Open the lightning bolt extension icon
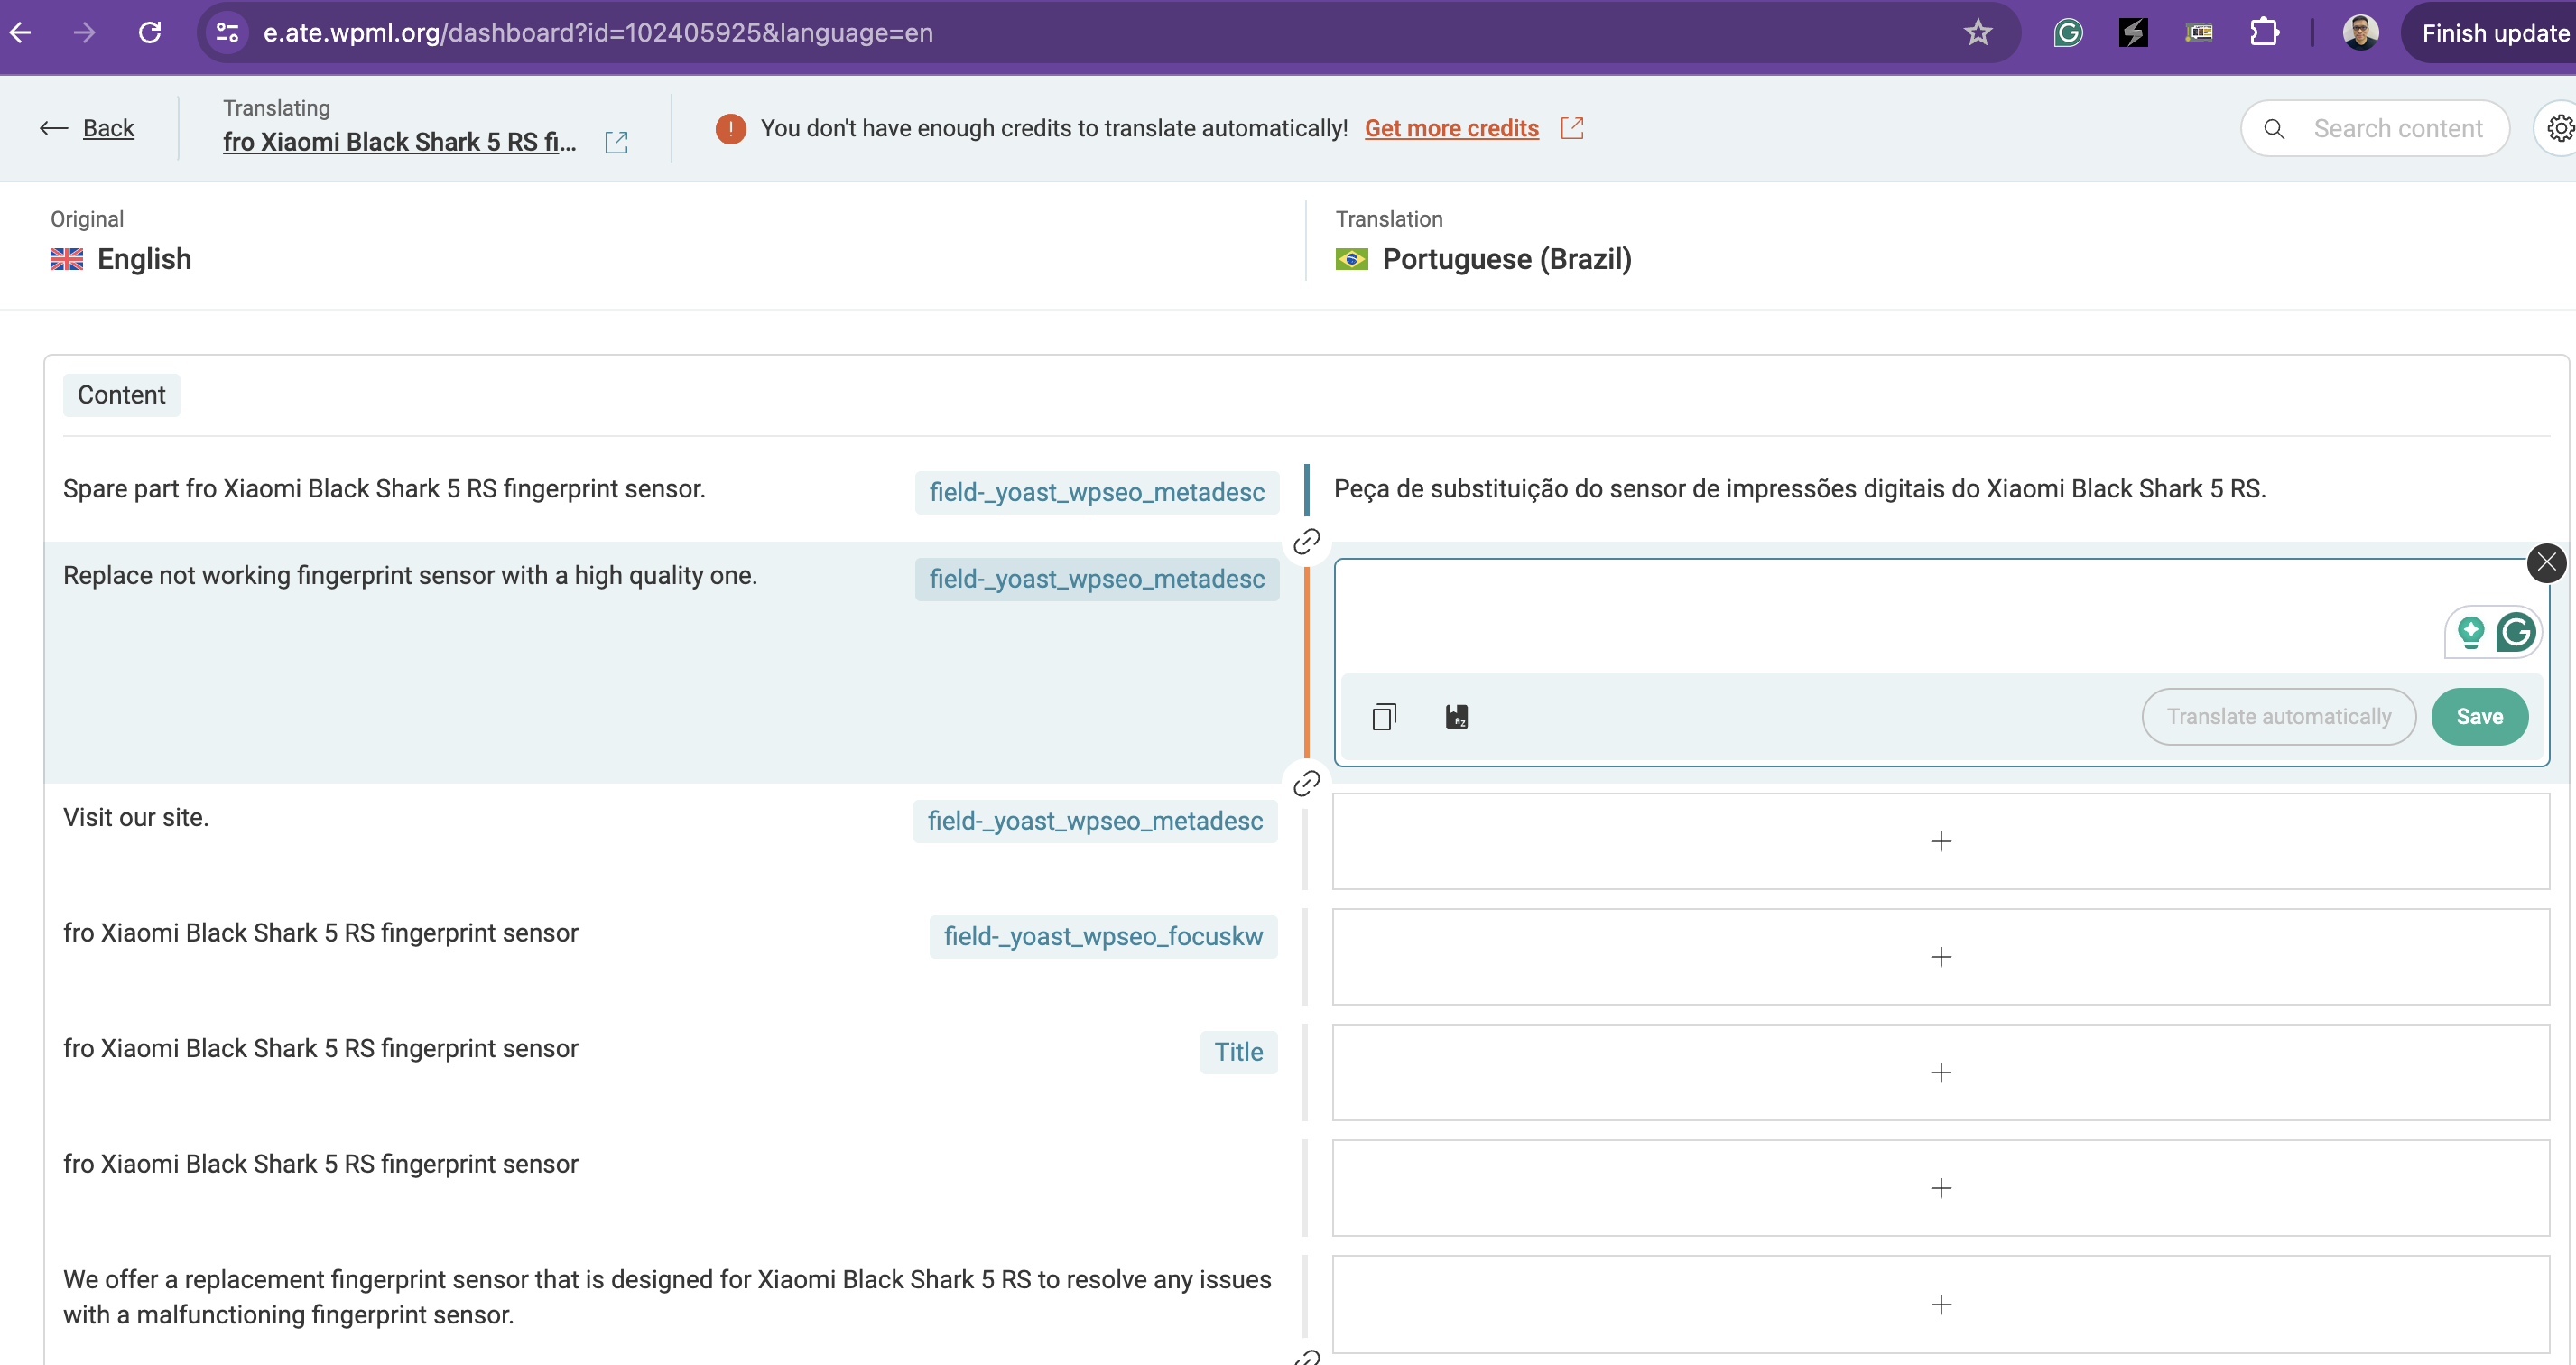The height and width of the screenshot is (1365, 2576). click(2134, 33)
